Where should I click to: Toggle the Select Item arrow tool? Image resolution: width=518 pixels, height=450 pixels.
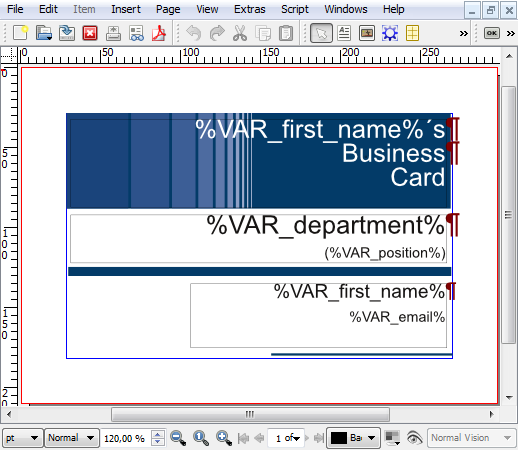pos(321,33)
